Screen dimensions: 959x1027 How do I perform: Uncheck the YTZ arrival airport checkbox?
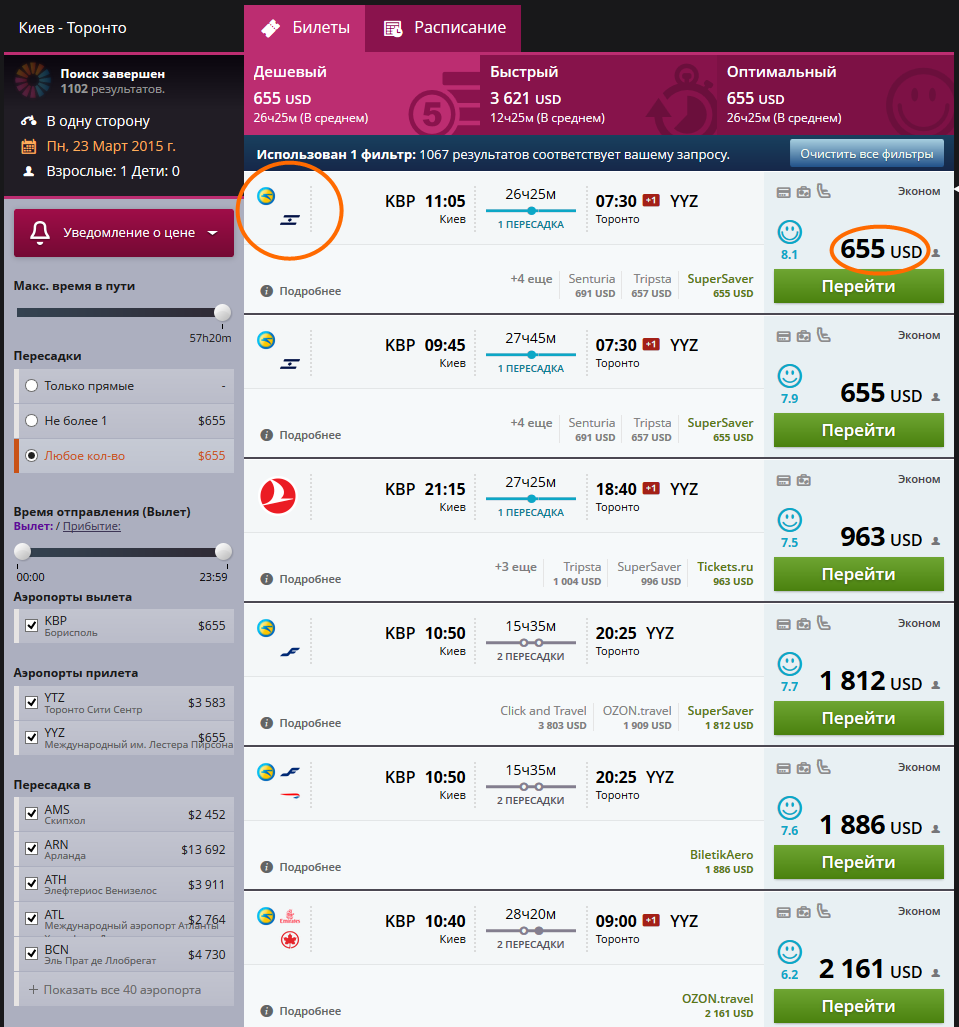(x=32, y=703)
